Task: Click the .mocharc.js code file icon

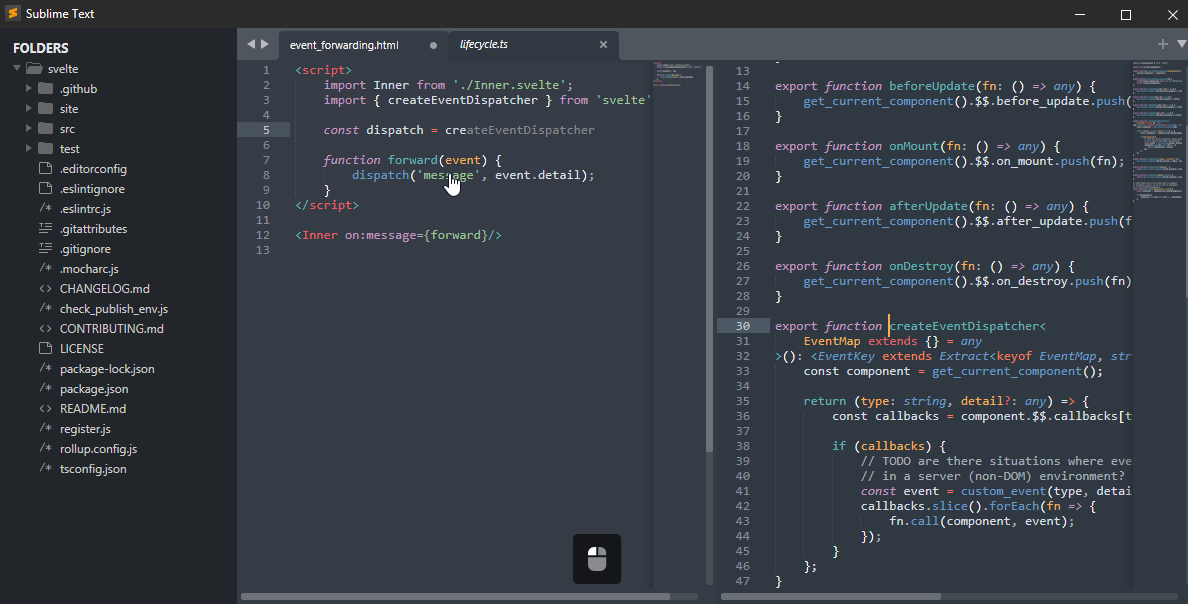Action: click(45, 268)
